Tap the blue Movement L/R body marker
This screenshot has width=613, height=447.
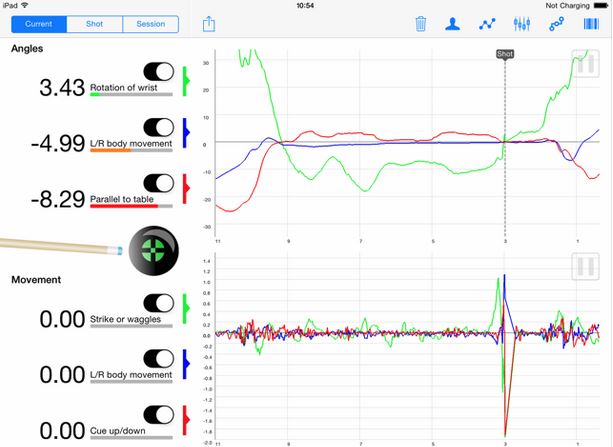tap(186, 364)
